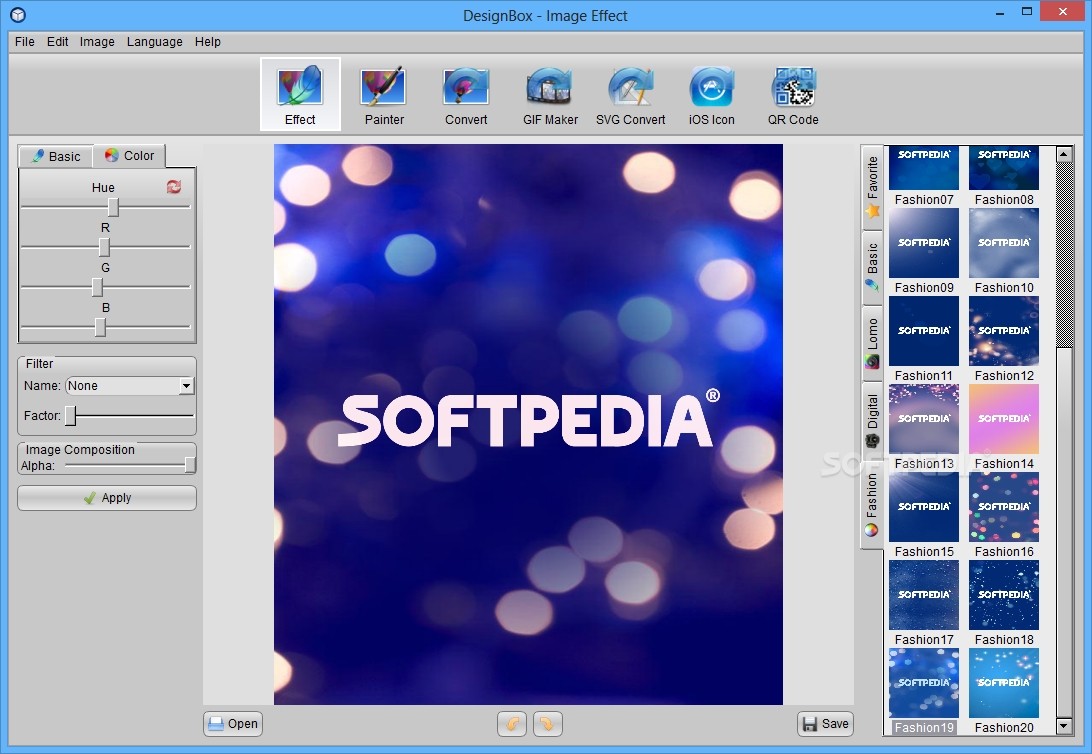Viewport: 1092px width, 754px height.
Task: Switch to the Basic tab on left panel
Action: [x=56, y=156]
